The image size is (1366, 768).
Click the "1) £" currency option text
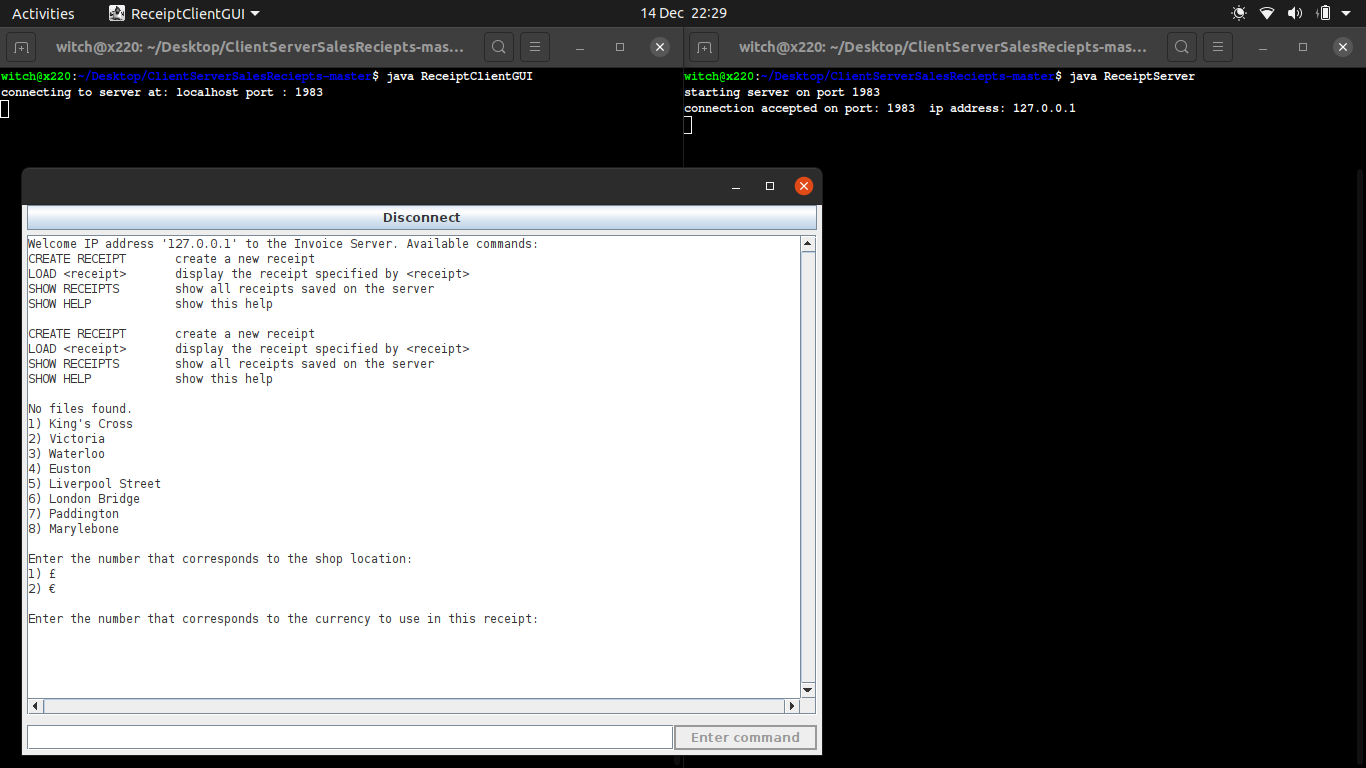click(x=42, y=574)
